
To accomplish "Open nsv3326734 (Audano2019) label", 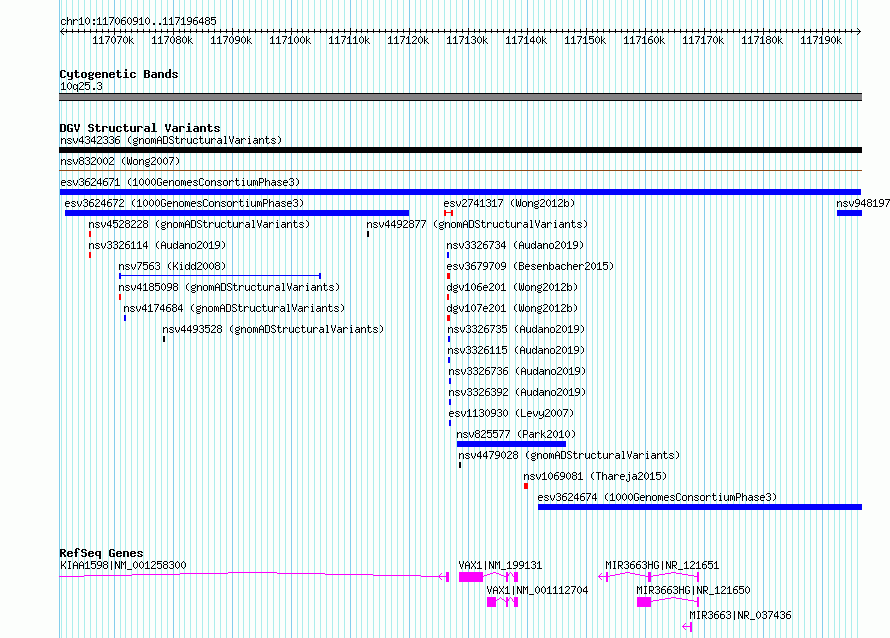I will click(515, 245).
